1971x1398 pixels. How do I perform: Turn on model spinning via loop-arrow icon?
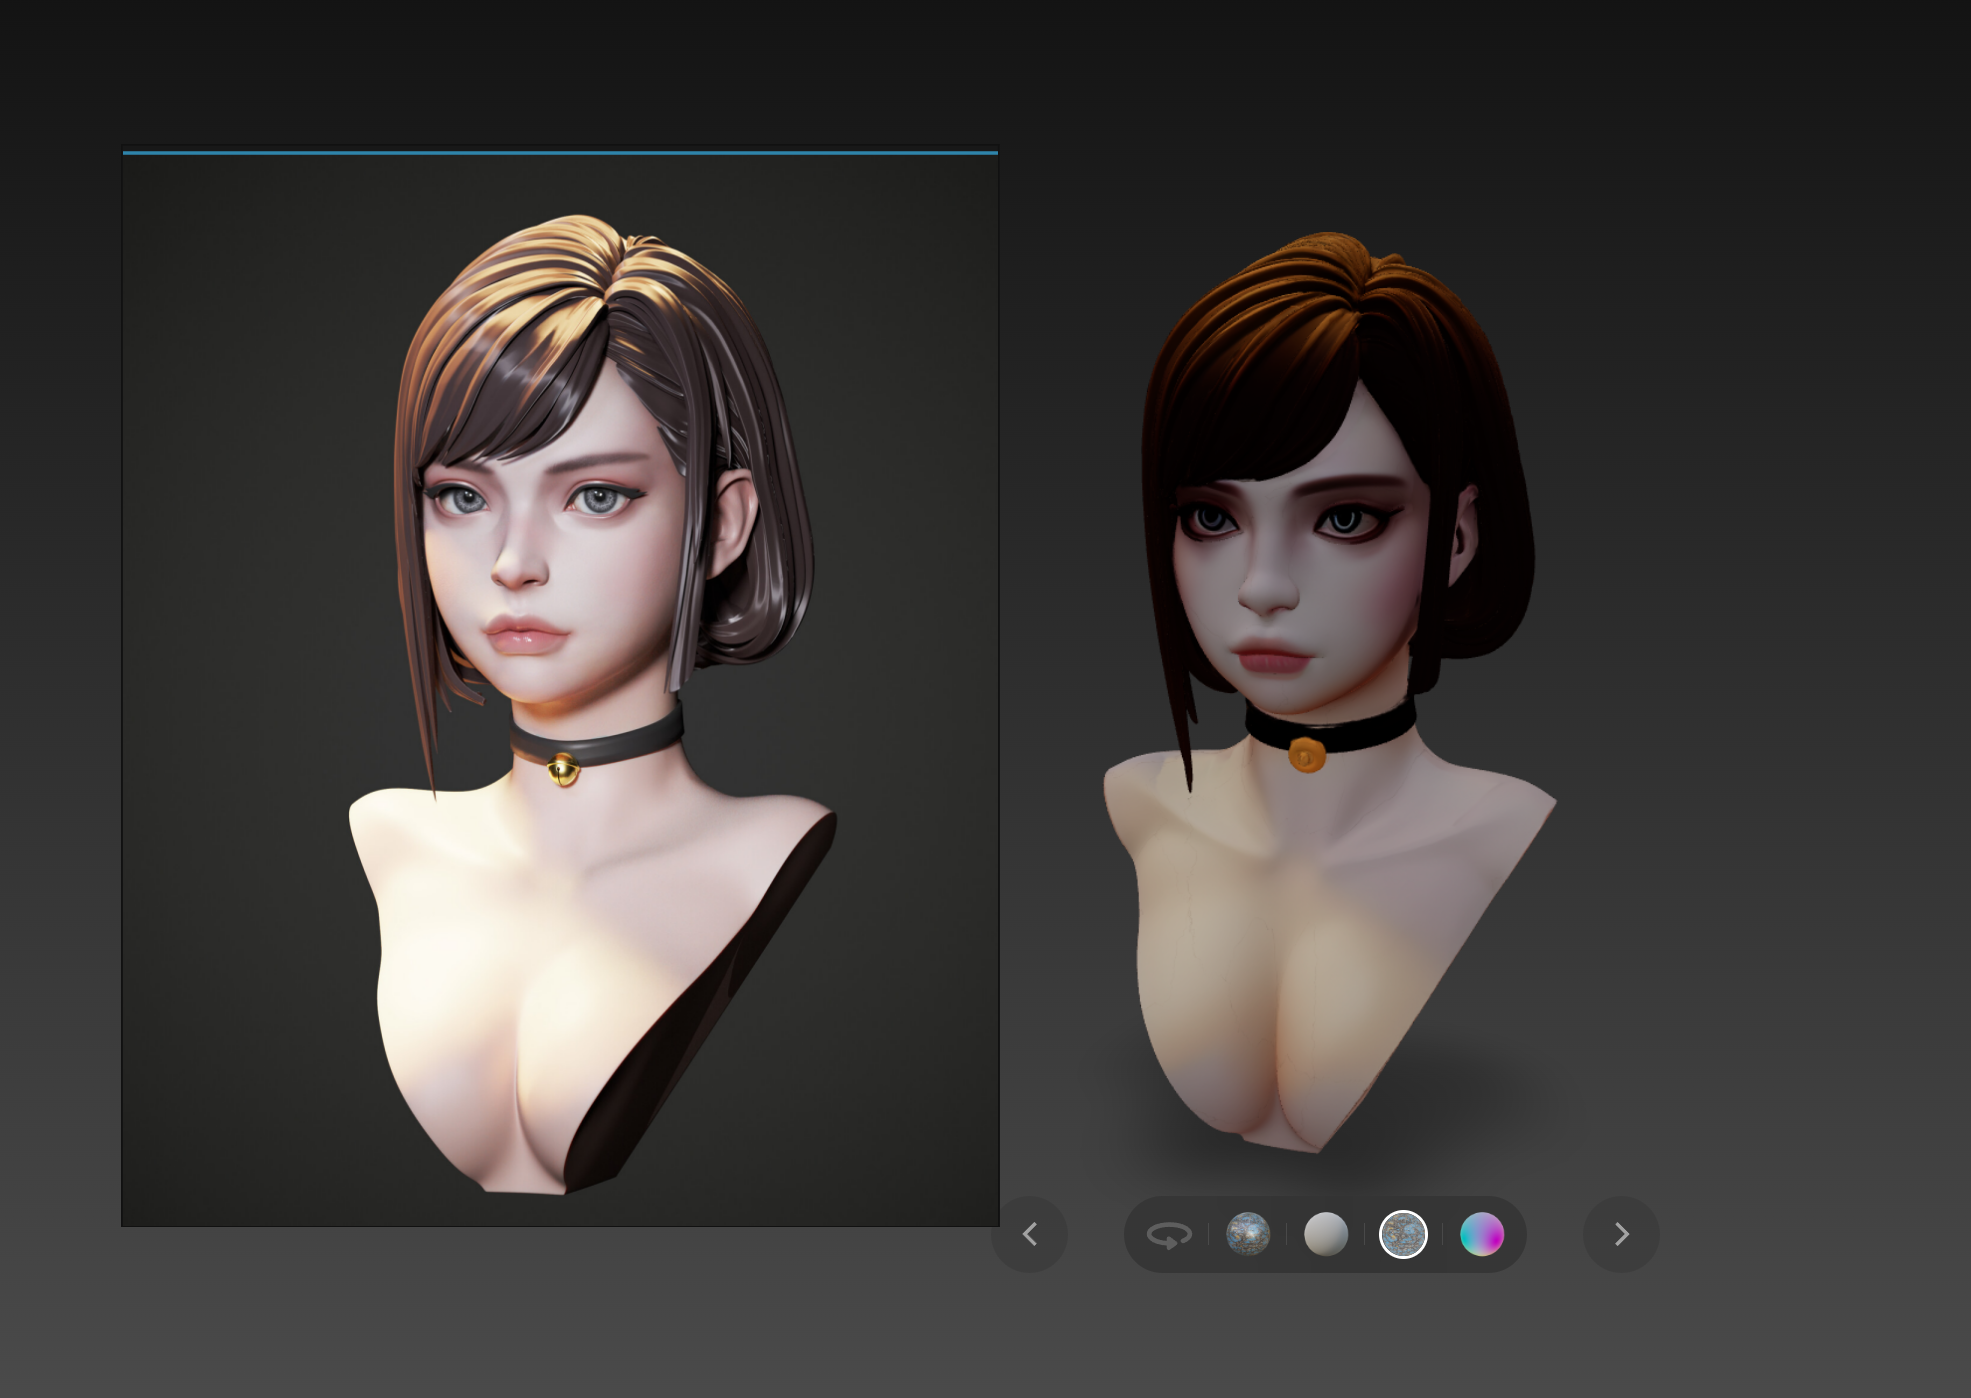[1168, 1235]
